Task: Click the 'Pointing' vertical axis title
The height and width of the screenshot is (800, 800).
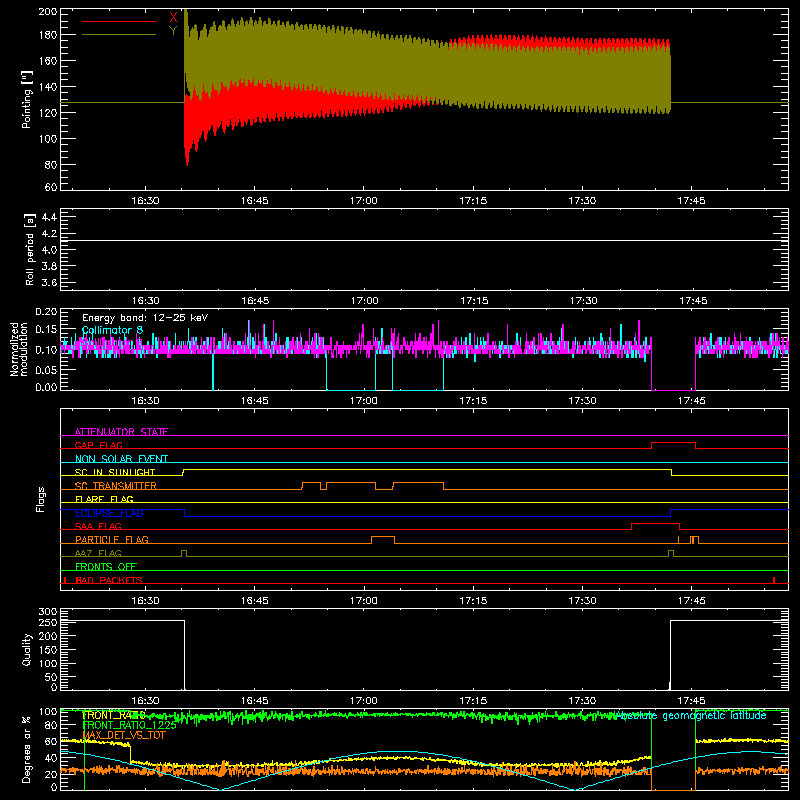Action: [x=27, y=100]
